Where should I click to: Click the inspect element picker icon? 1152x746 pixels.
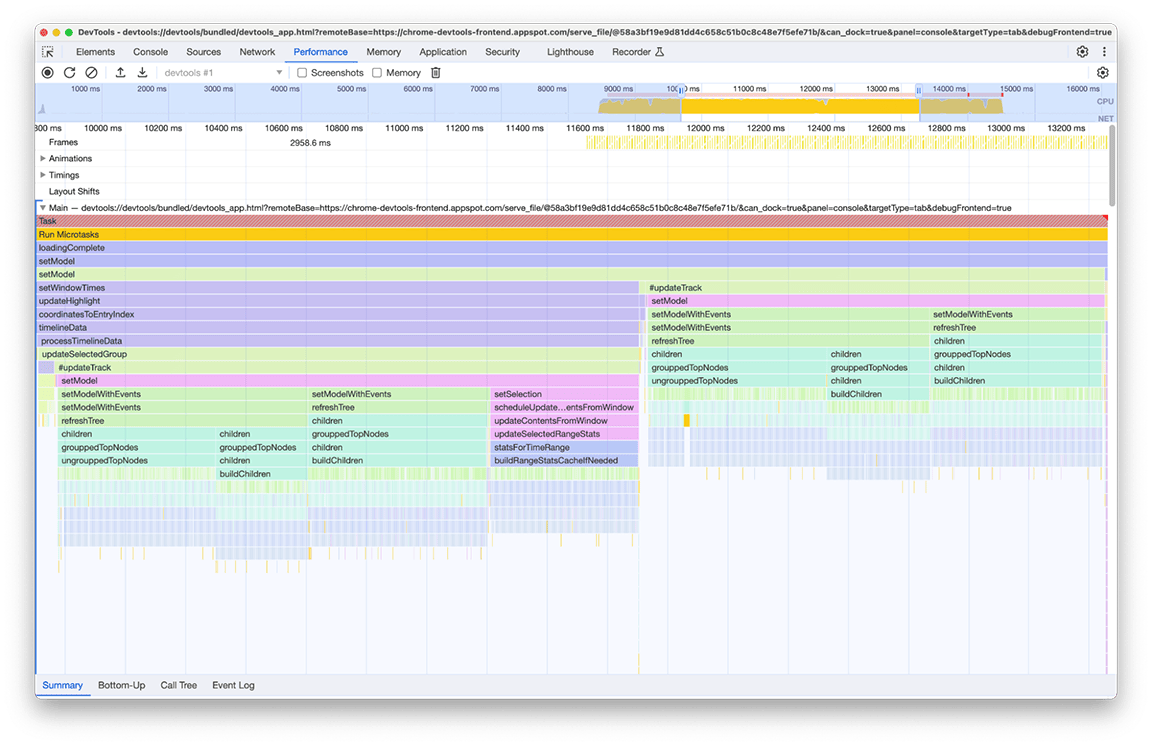pos(47,52)
